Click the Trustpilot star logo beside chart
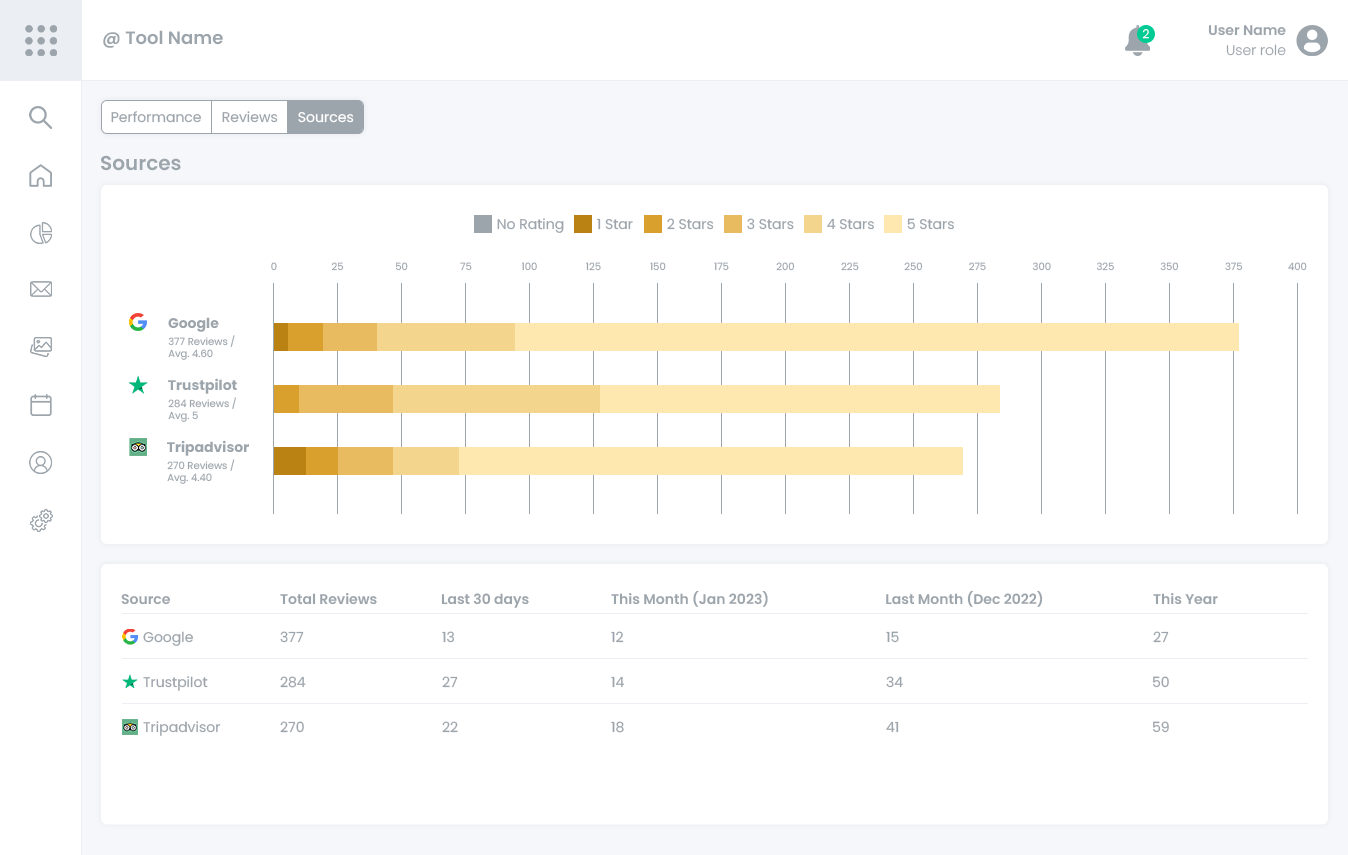Screen dimensions: 1348x855 (x=138, y=385)
